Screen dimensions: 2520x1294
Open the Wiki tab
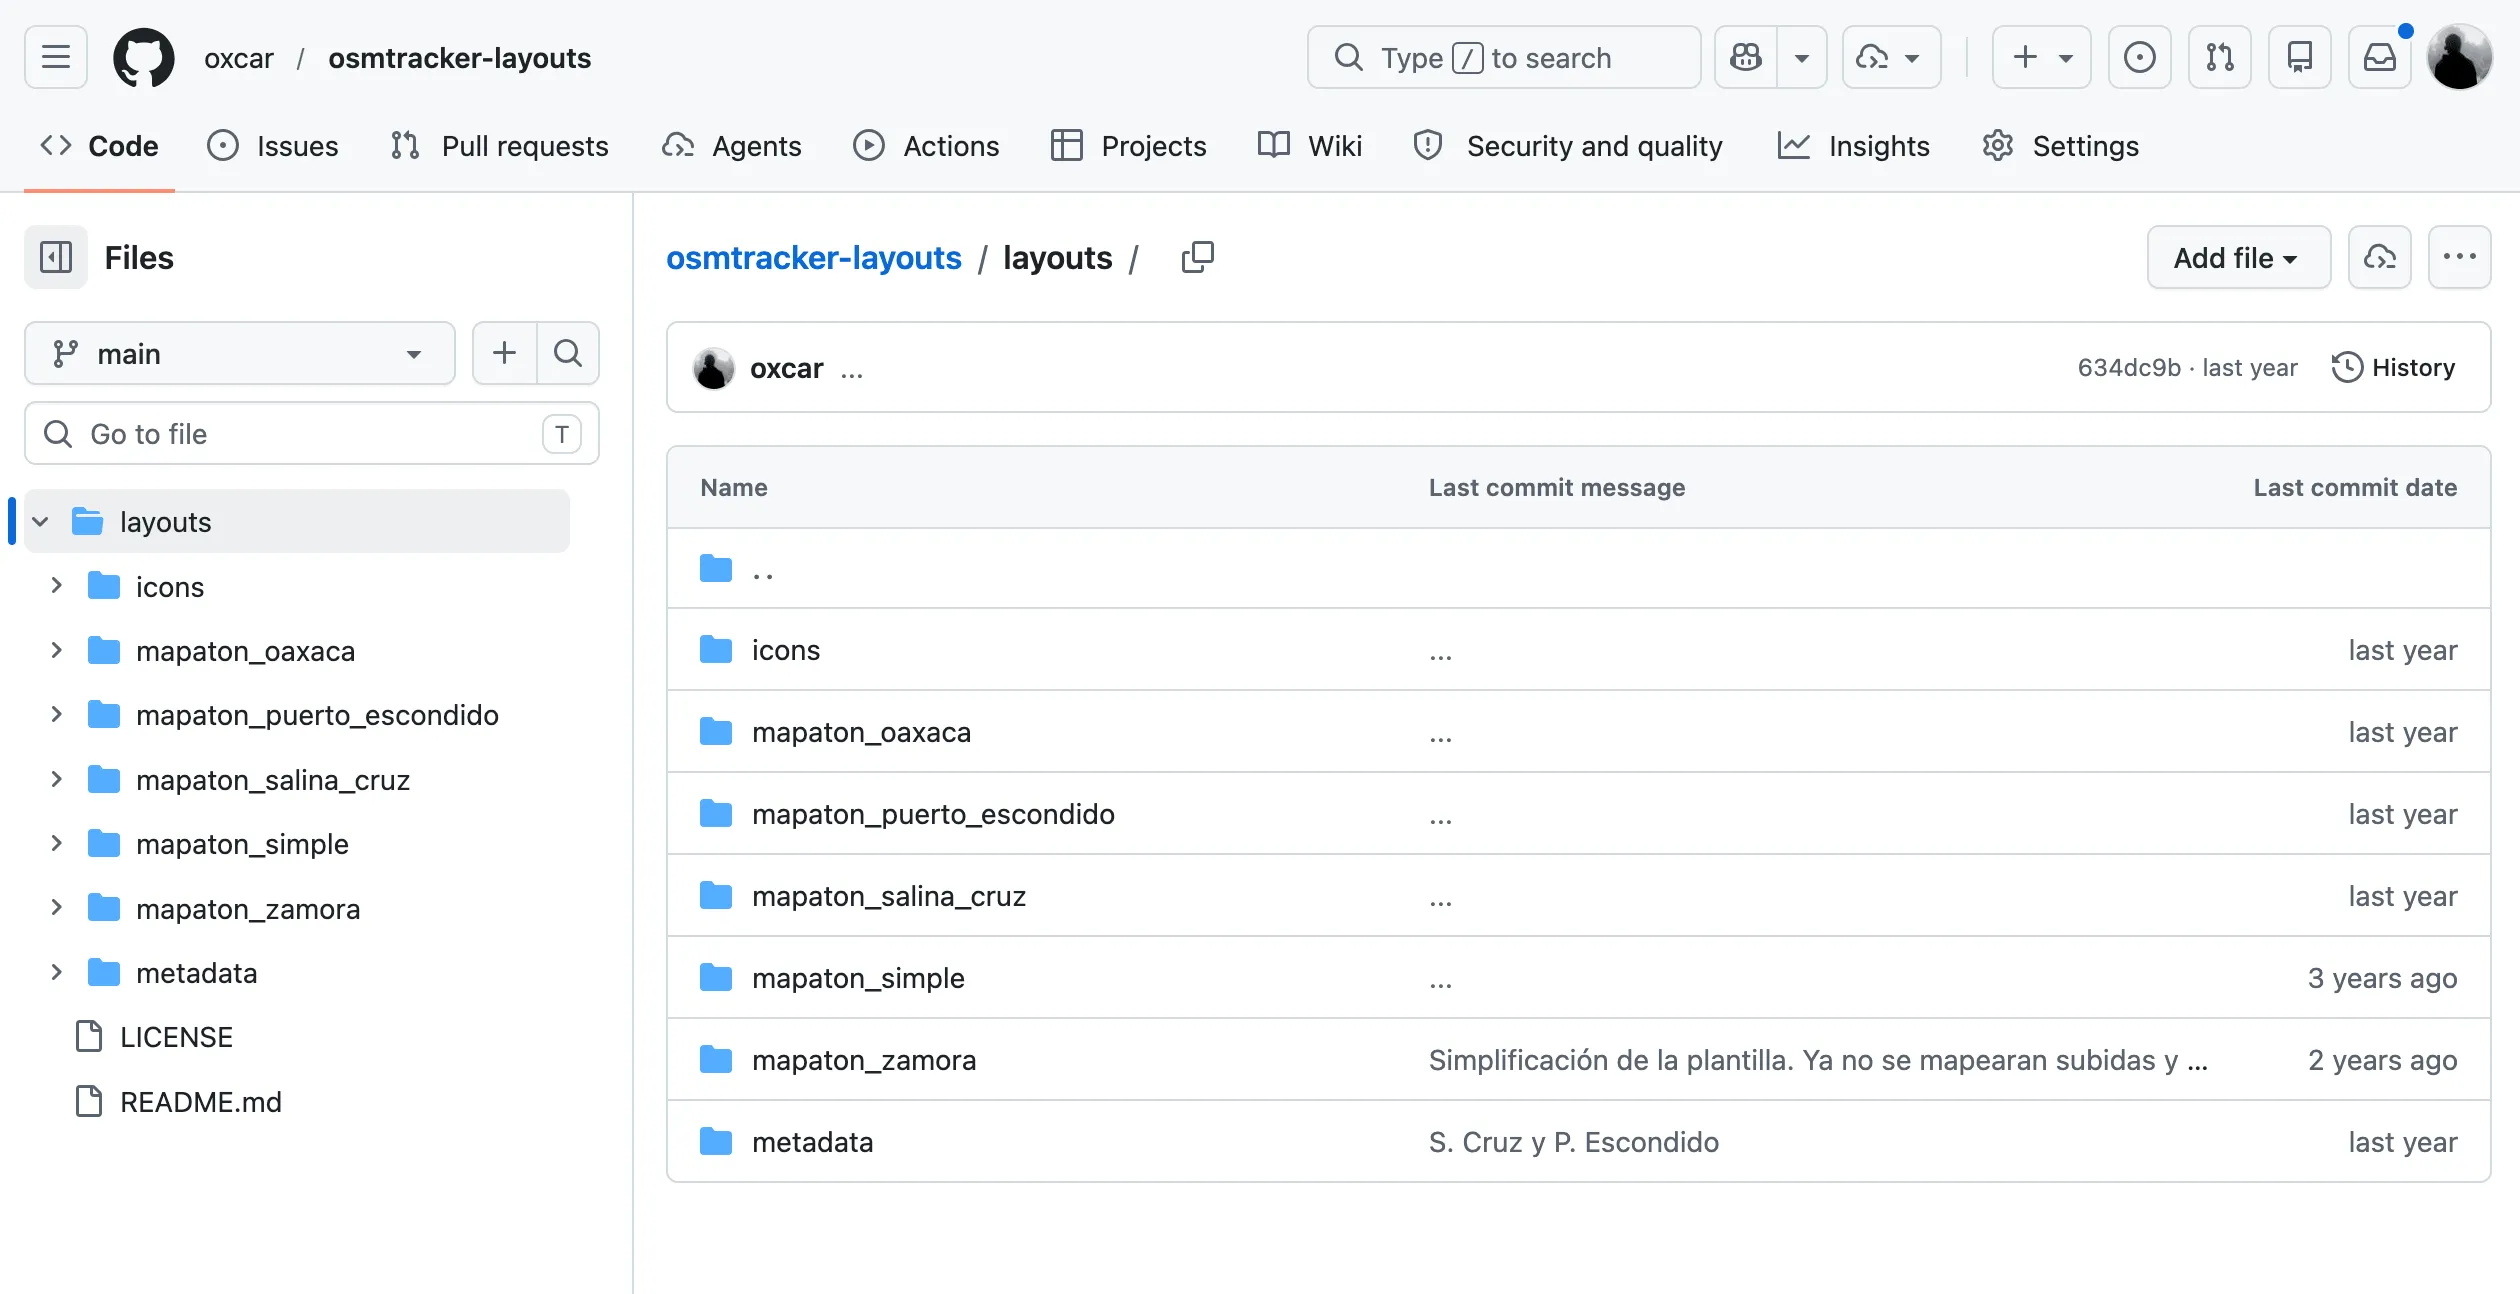[1309, 146]
